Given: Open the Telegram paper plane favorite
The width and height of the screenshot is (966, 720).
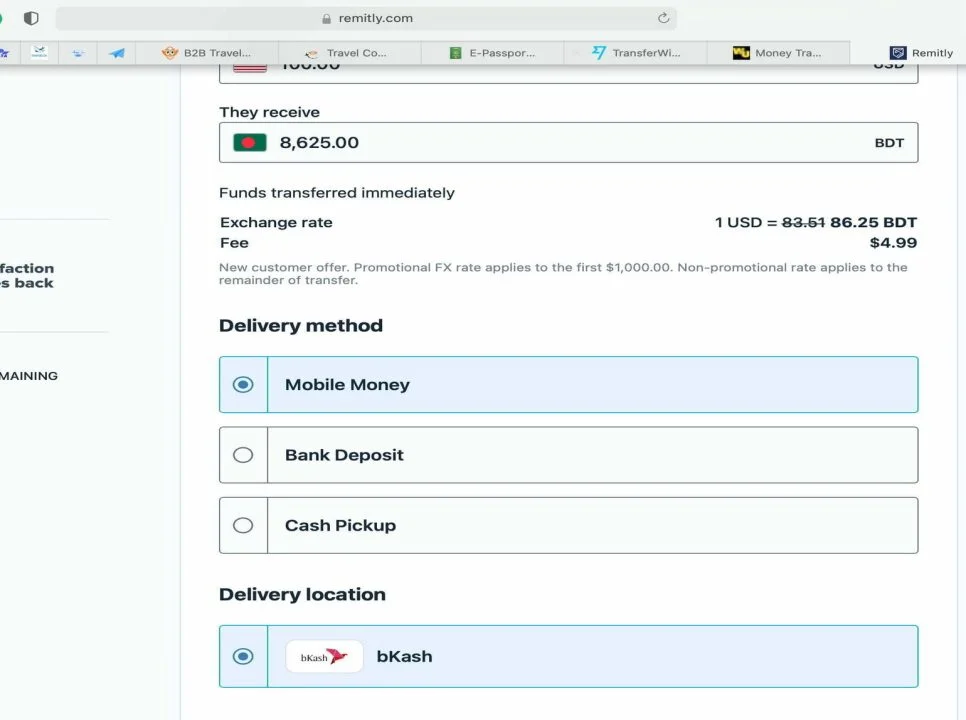Looking at the screenshot, I should click(116, 53).
